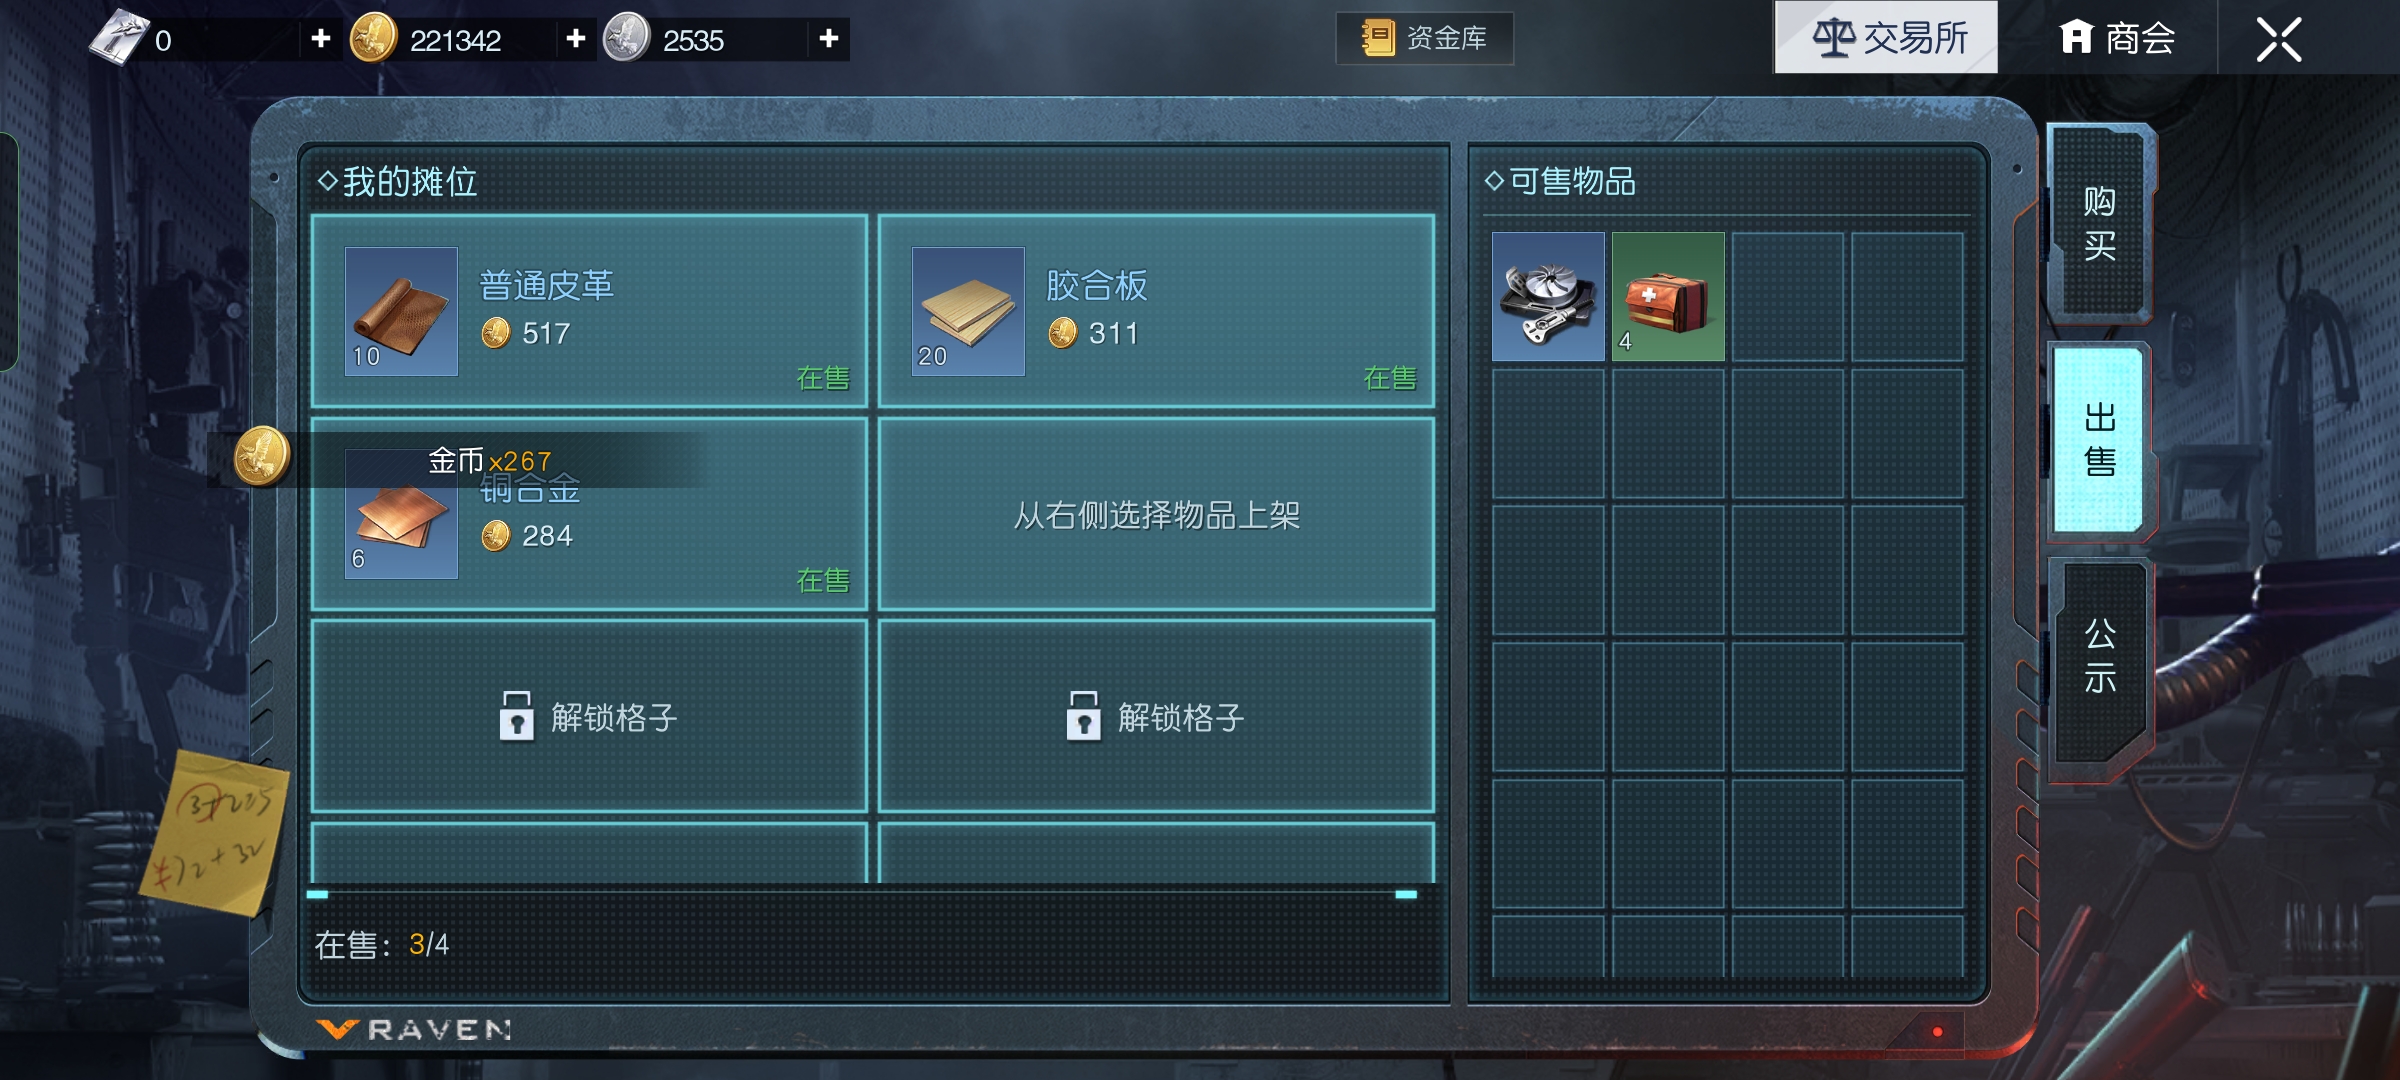Image resolution: width=2400 pixels, height=1080 pixels.
Task: Open the 公示 notice side tab
Action: [x=2100, y=657]
